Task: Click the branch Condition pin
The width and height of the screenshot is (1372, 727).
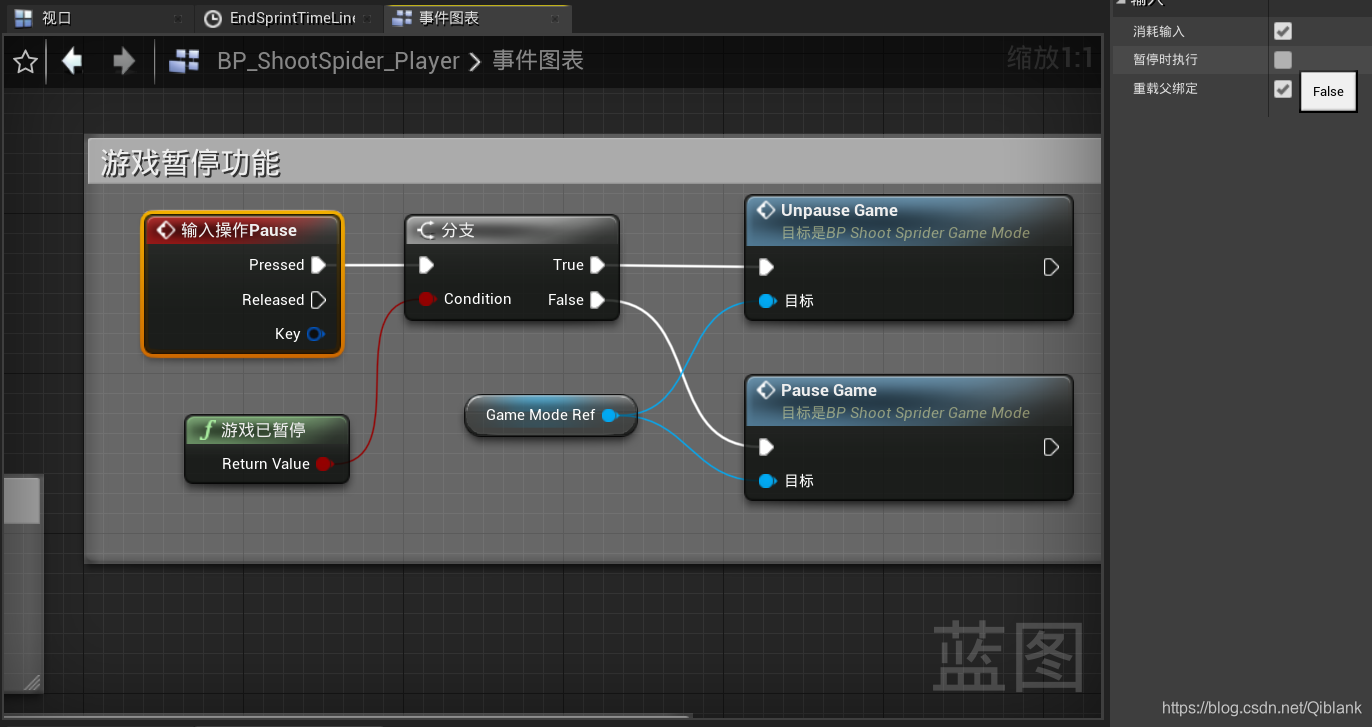Action: pyautogui.click(x=427, y=299)
